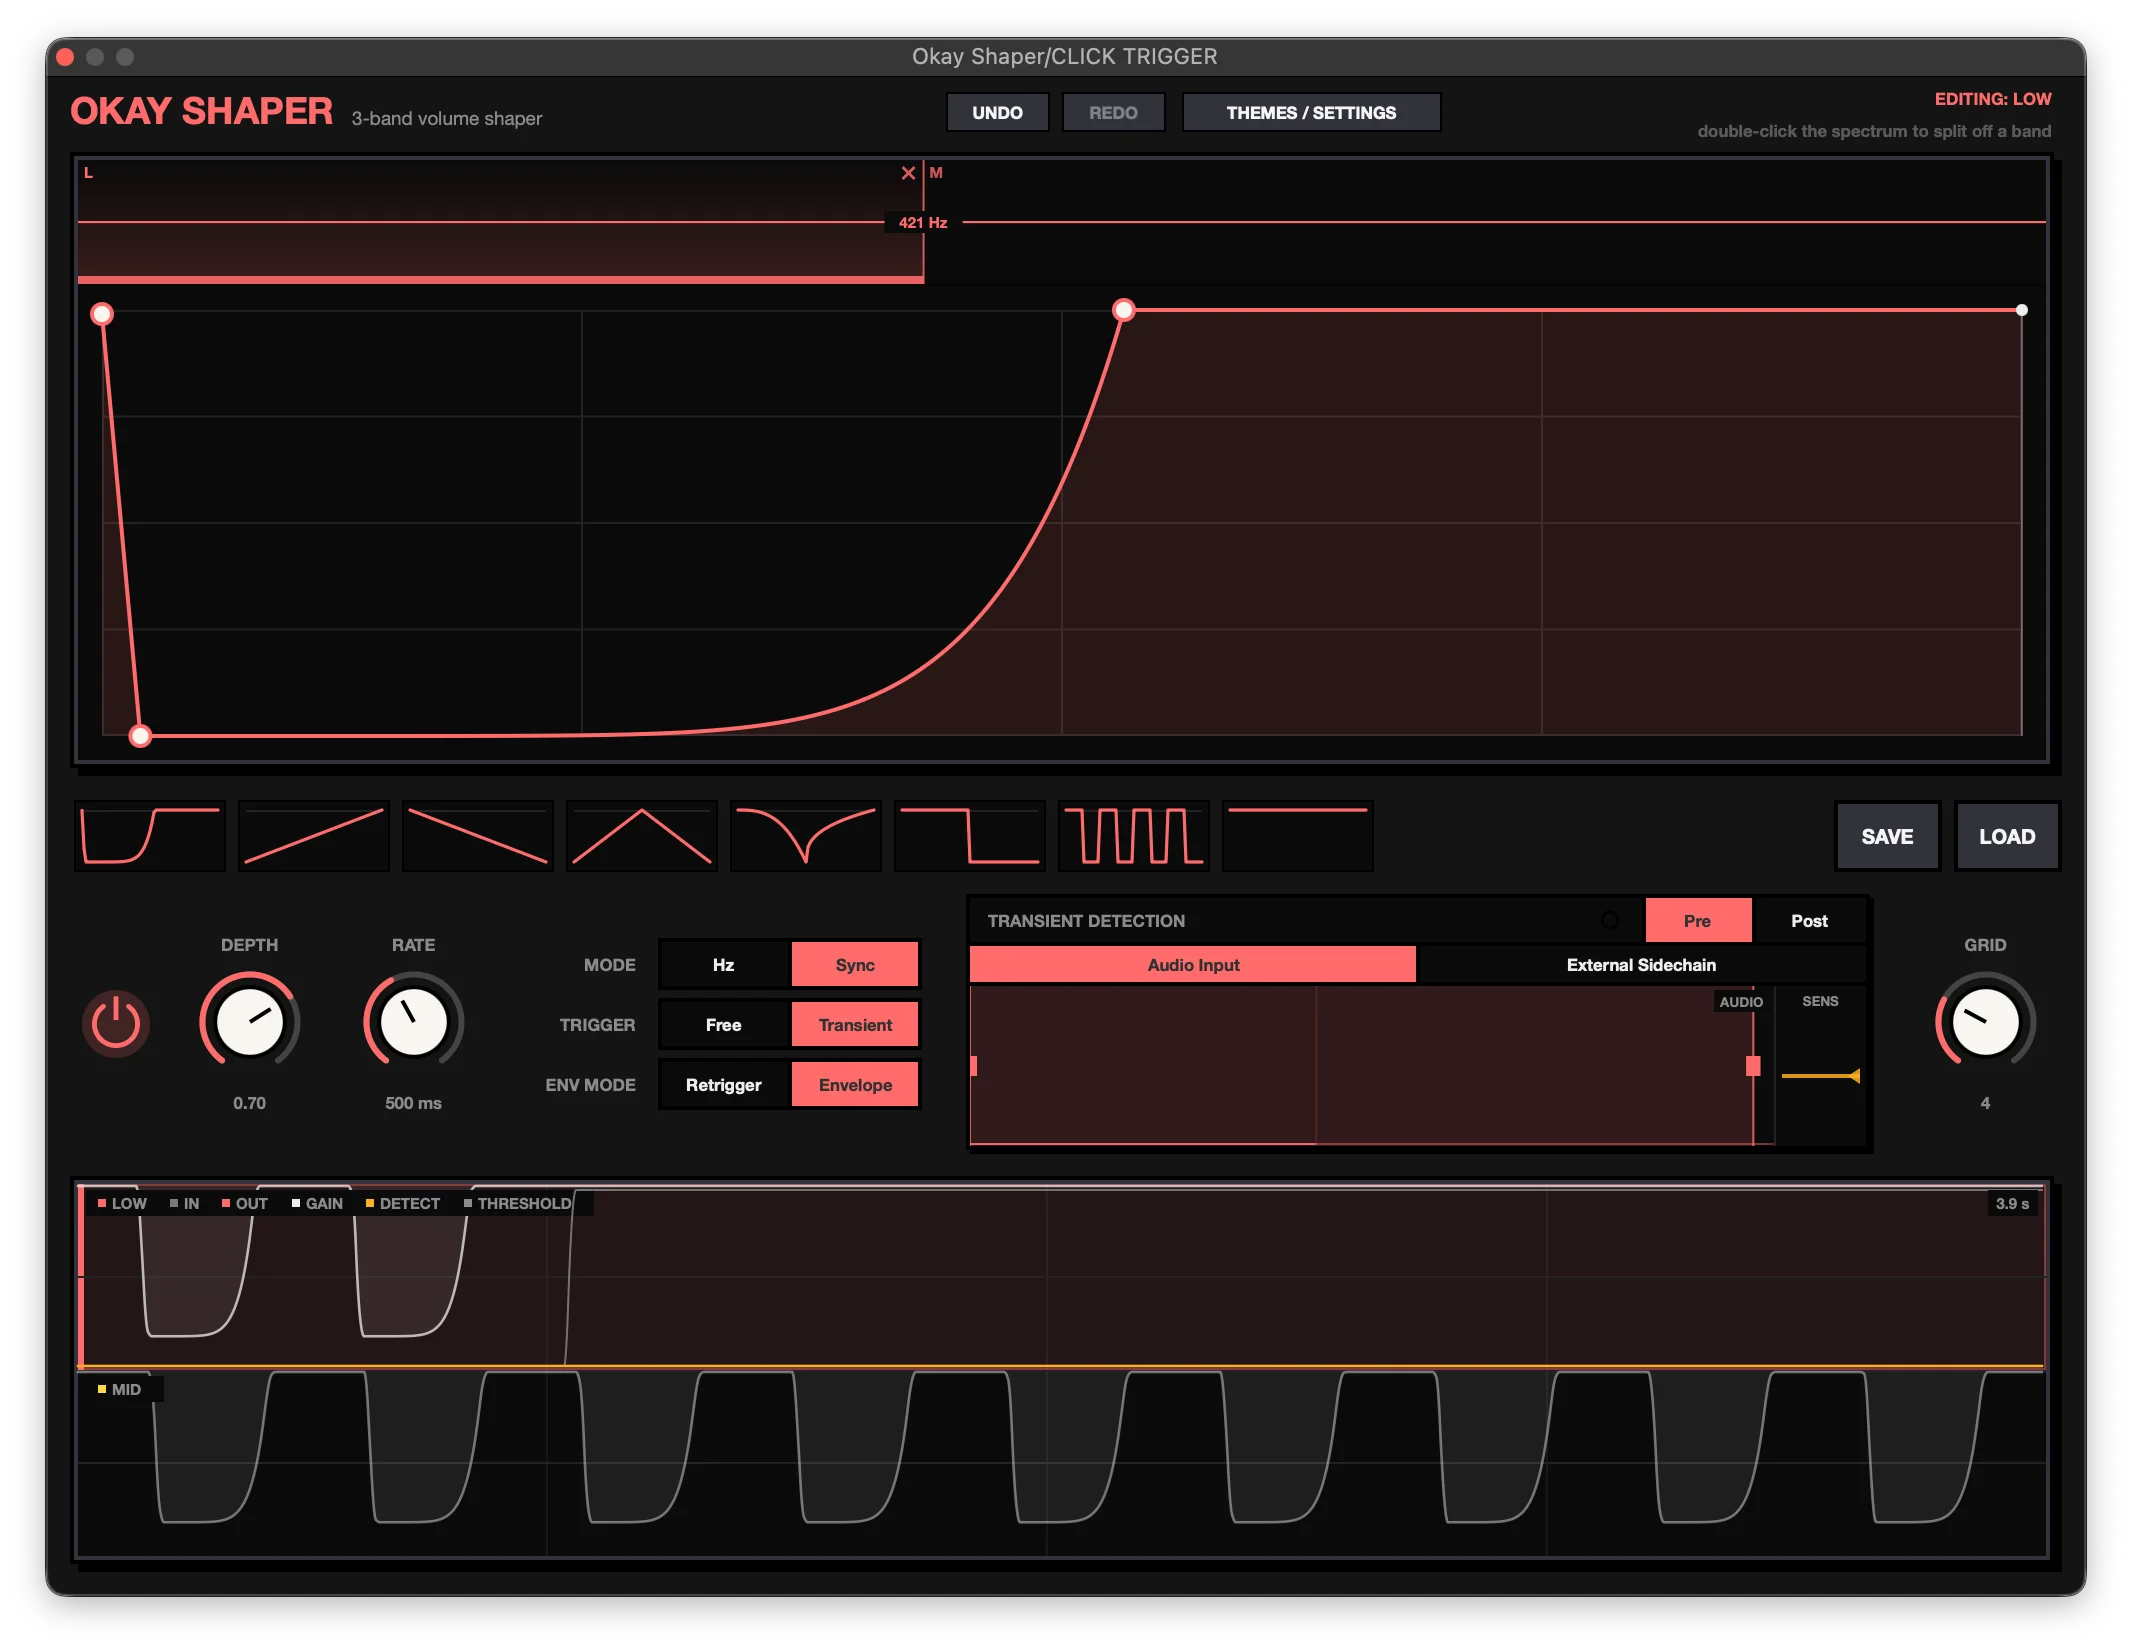Set env mode to Envelope
The image size is (2132, 1650).
click(855, 1085)
